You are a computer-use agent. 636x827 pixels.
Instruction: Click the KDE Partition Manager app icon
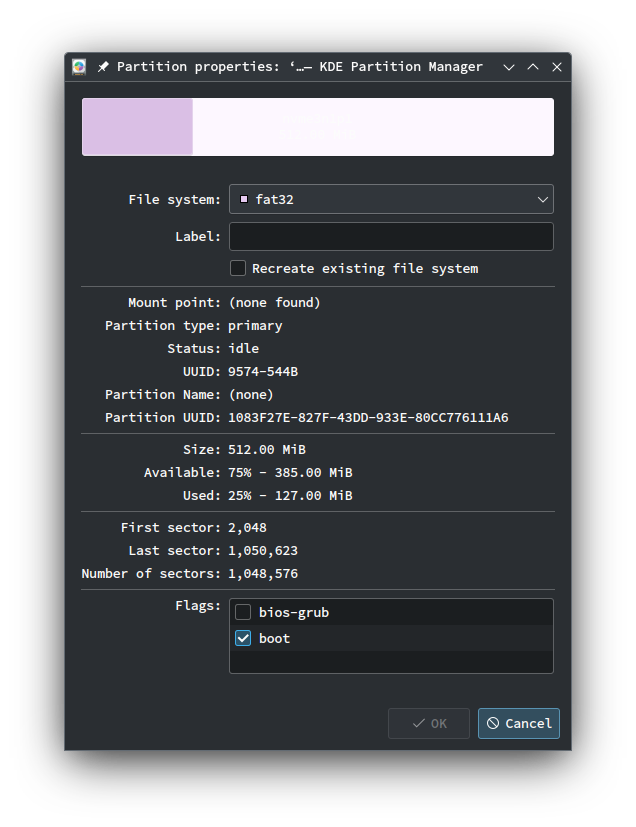[x=79, y=67]
